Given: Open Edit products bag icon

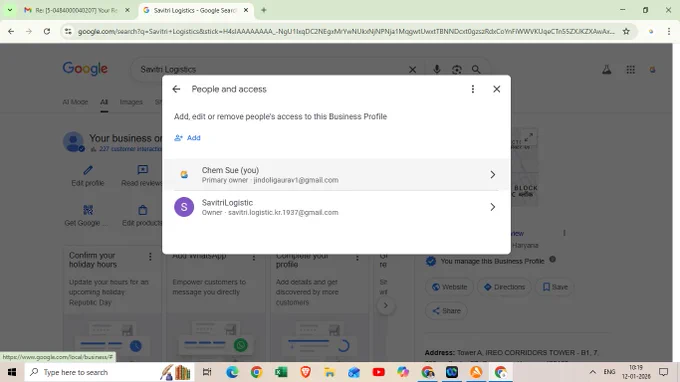Looking at the screenshot, I should coord(143,210).
